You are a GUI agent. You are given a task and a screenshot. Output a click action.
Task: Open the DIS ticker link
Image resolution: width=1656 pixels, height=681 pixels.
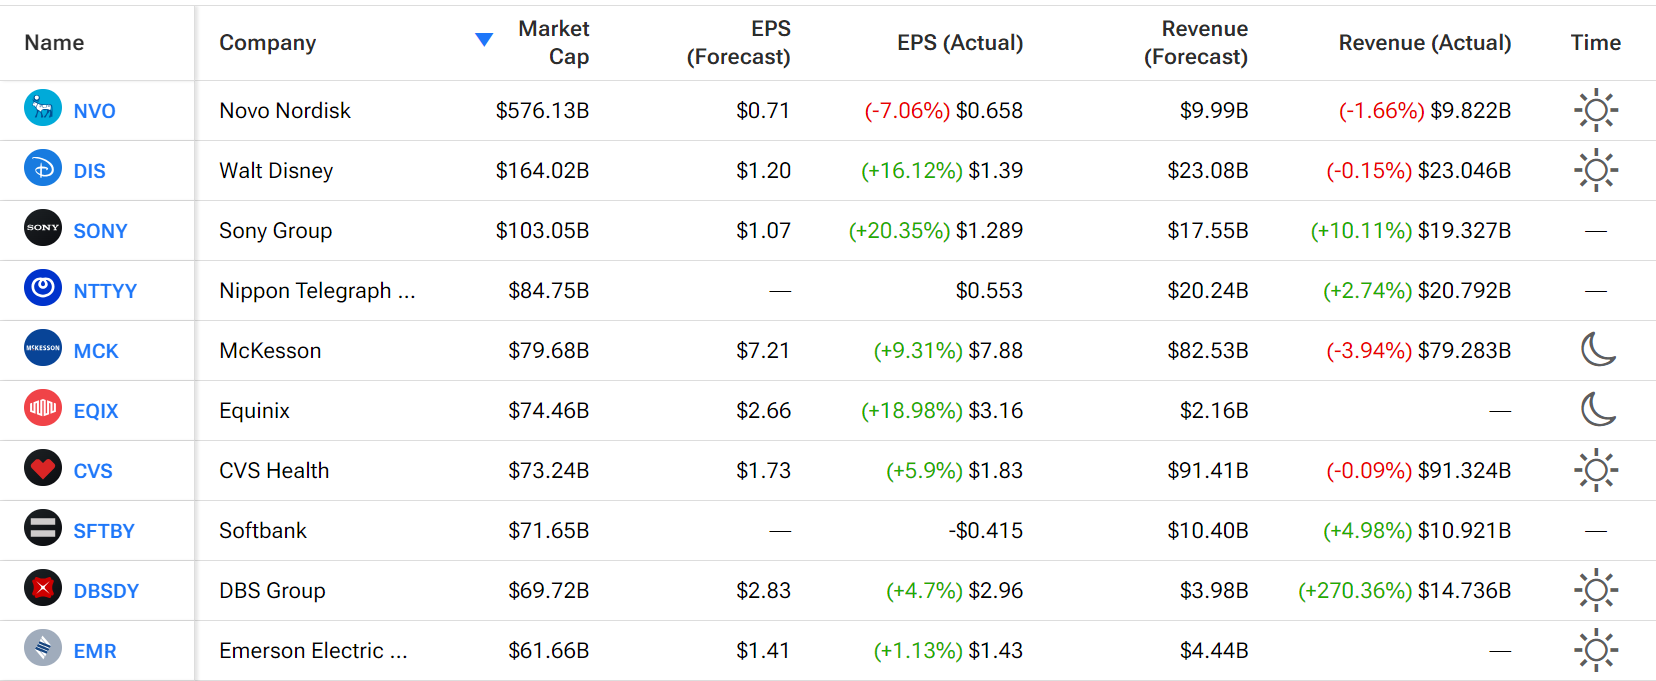click(89, 171)
